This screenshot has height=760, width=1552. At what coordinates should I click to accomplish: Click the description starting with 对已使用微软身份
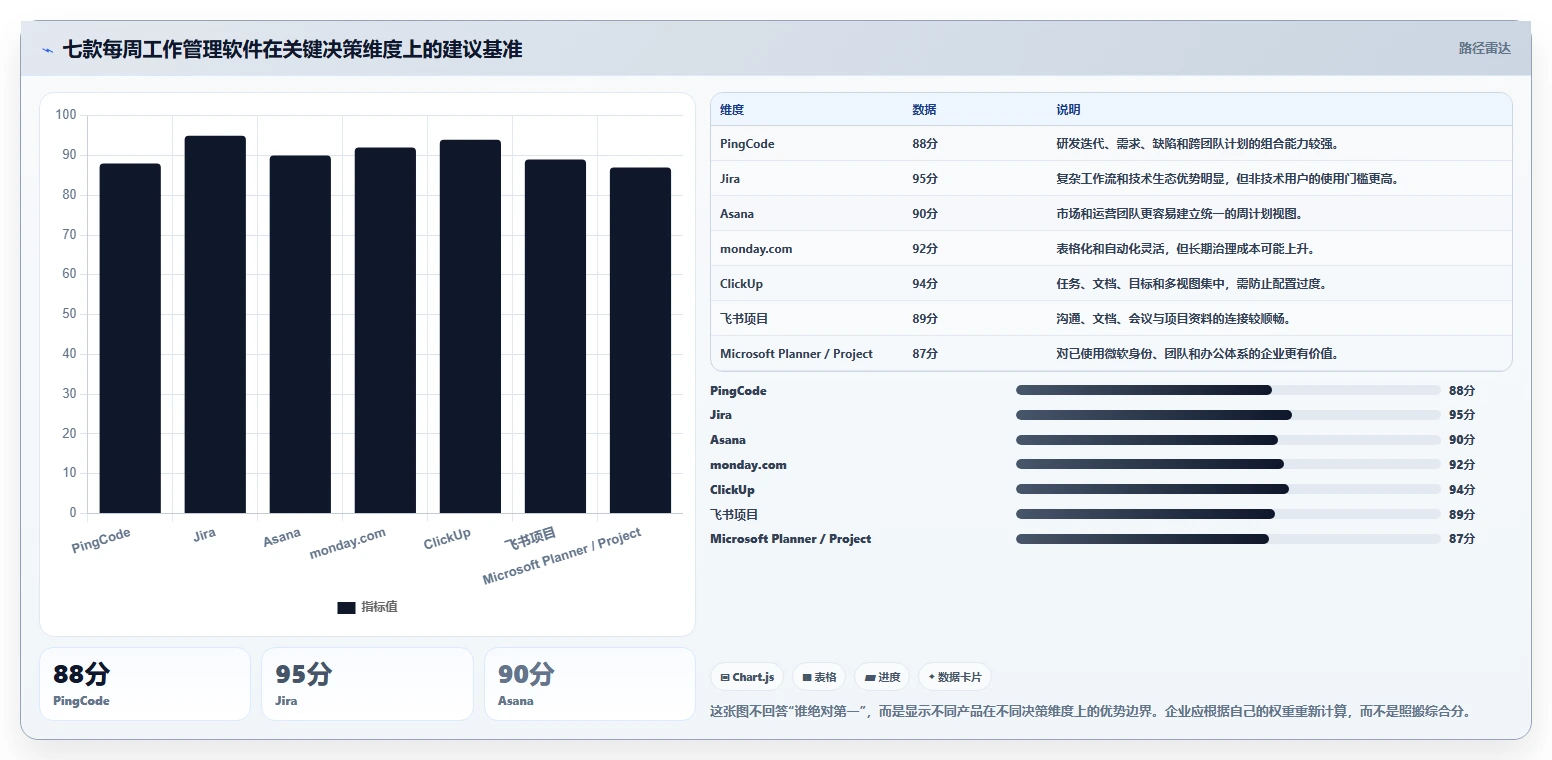1197,354
